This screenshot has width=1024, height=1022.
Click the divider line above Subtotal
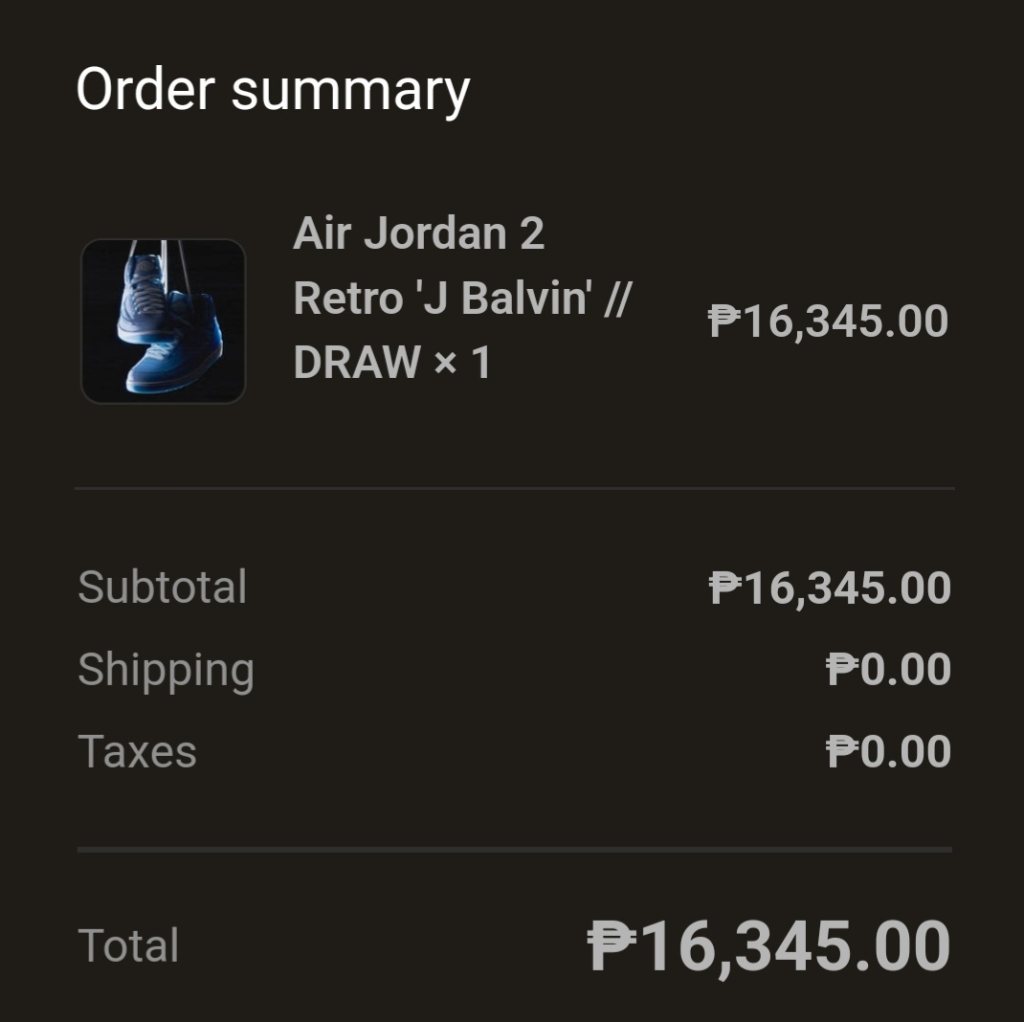(514, 489)
